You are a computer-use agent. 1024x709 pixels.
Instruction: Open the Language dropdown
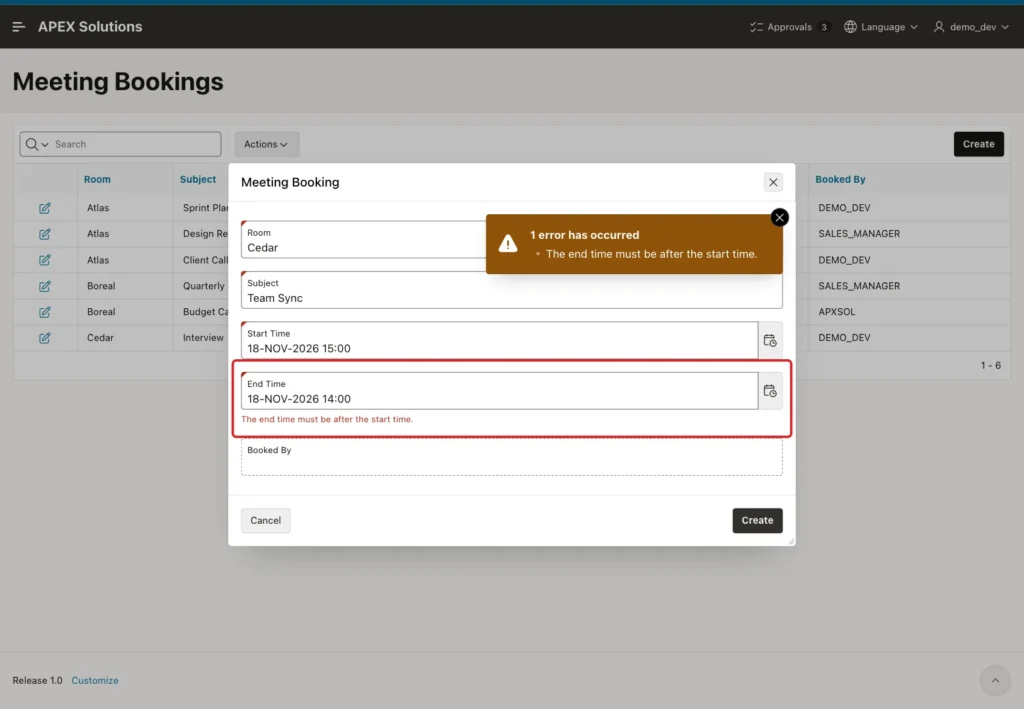point(880,27)
